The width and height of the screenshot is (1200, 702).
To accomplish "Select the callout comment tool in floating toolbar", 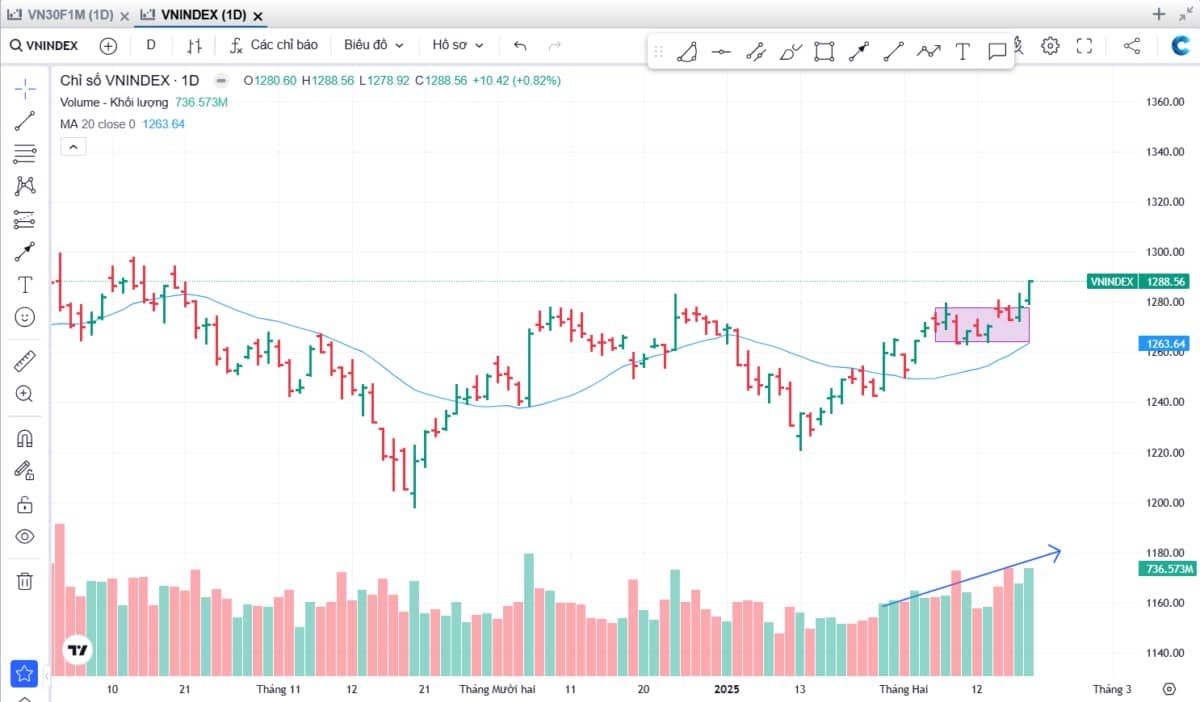I will click(x=996, y=51).
